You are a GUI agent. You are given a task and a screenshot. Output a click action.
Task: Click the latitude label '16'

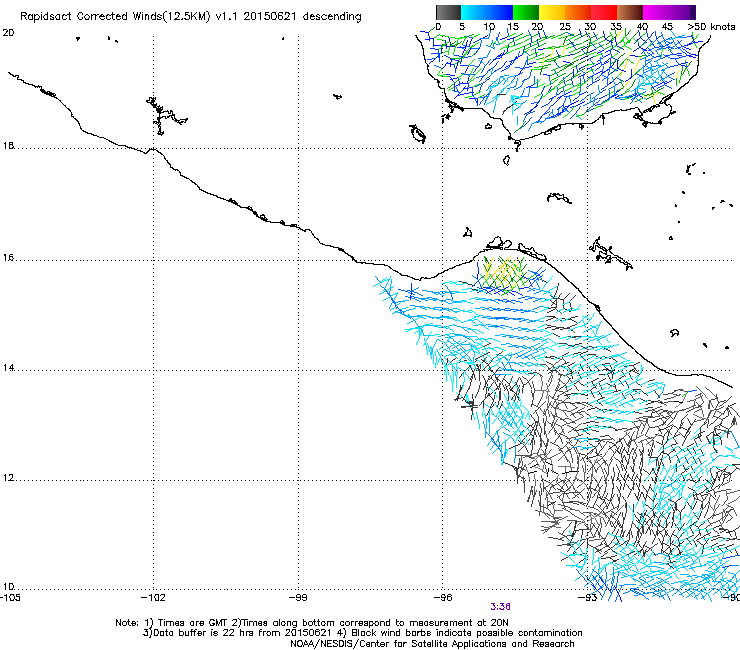coord(8,258)
